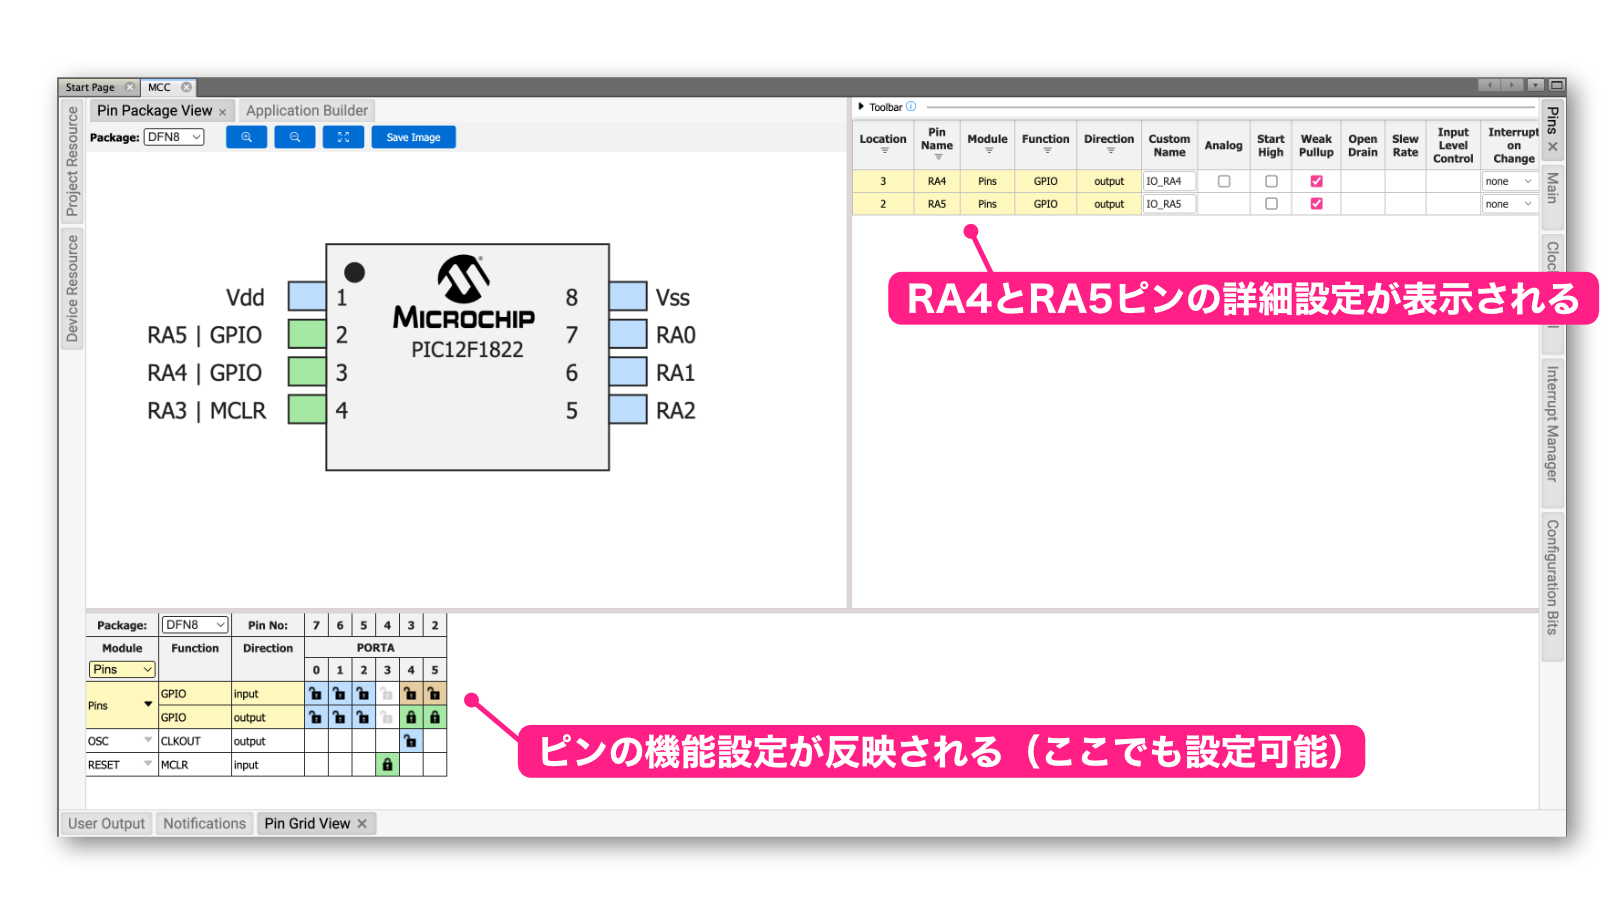
Task: Expand the OSC module row
Action: (148, 741)
